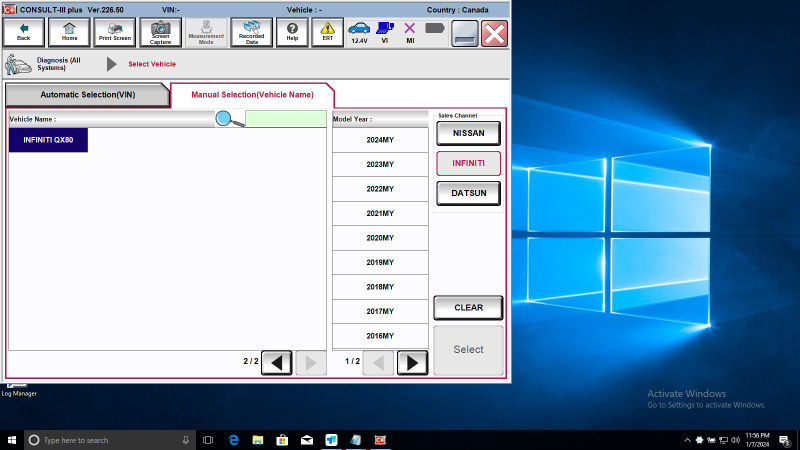This screenshot has height=450, width=800.
Task: Click the magnifier search icon
Action: click(x=229, y=119)
